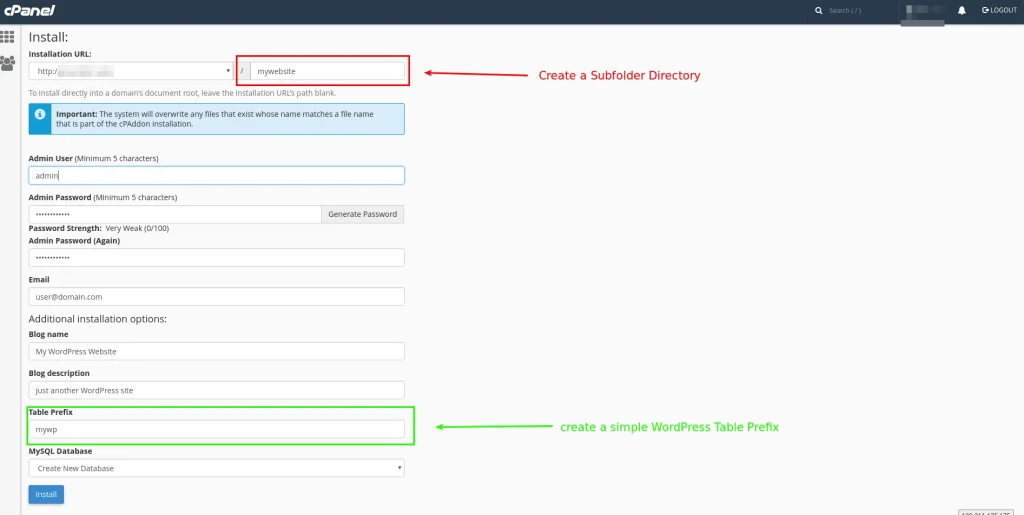1024x515 pixels.
Task: Open the MySQL Database dropdown
Action: [216, 468]
